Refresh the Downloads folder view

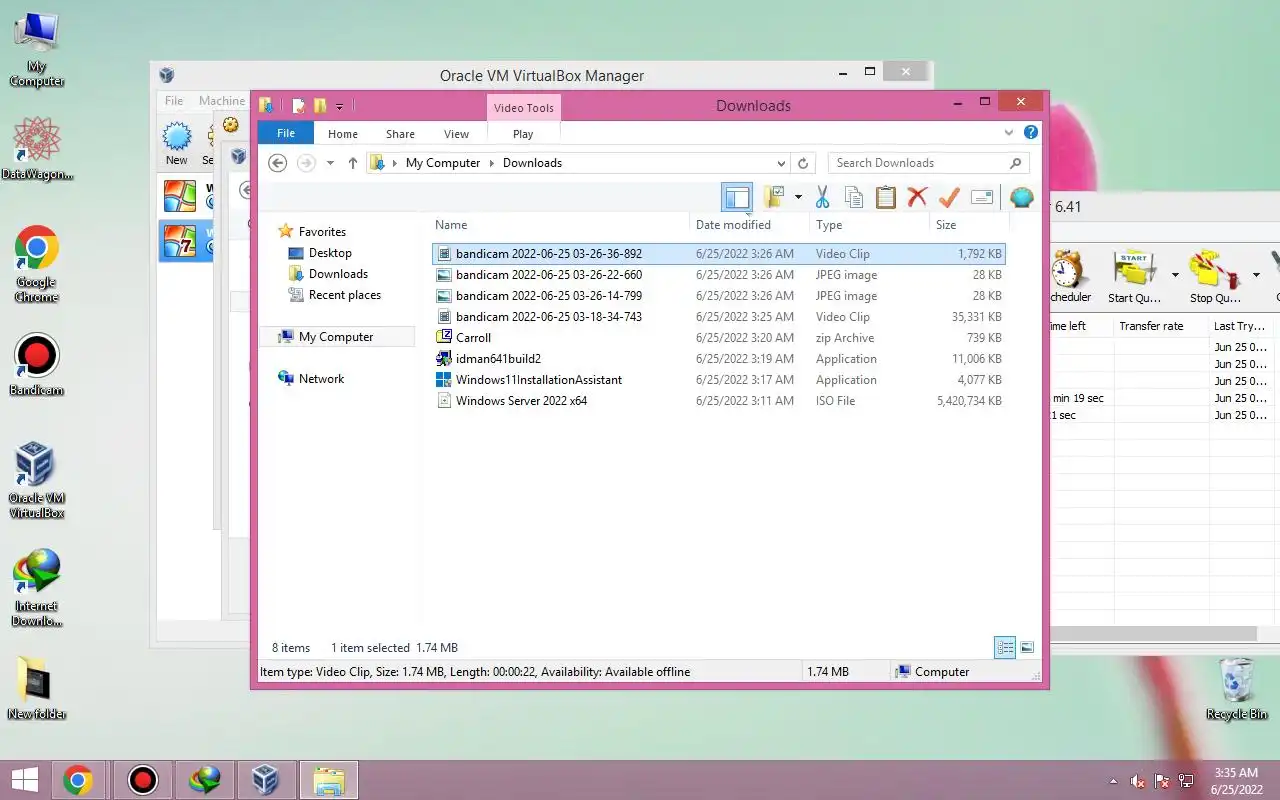pos(803,163)
